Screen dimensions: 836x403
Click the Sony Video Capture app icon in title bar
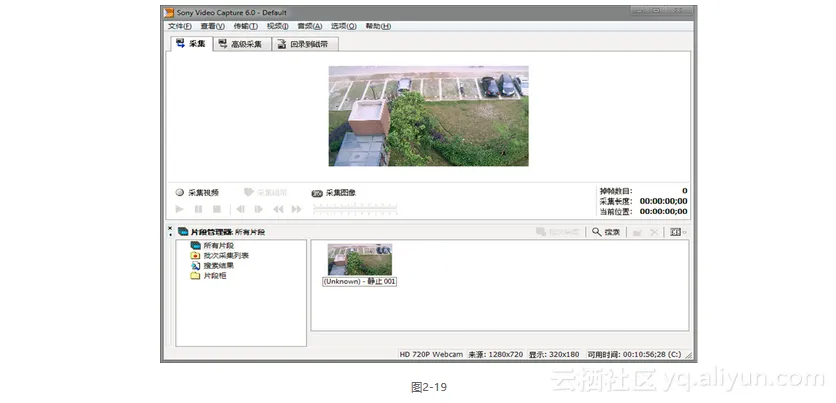pyautogui.click(x=170, y=12)
